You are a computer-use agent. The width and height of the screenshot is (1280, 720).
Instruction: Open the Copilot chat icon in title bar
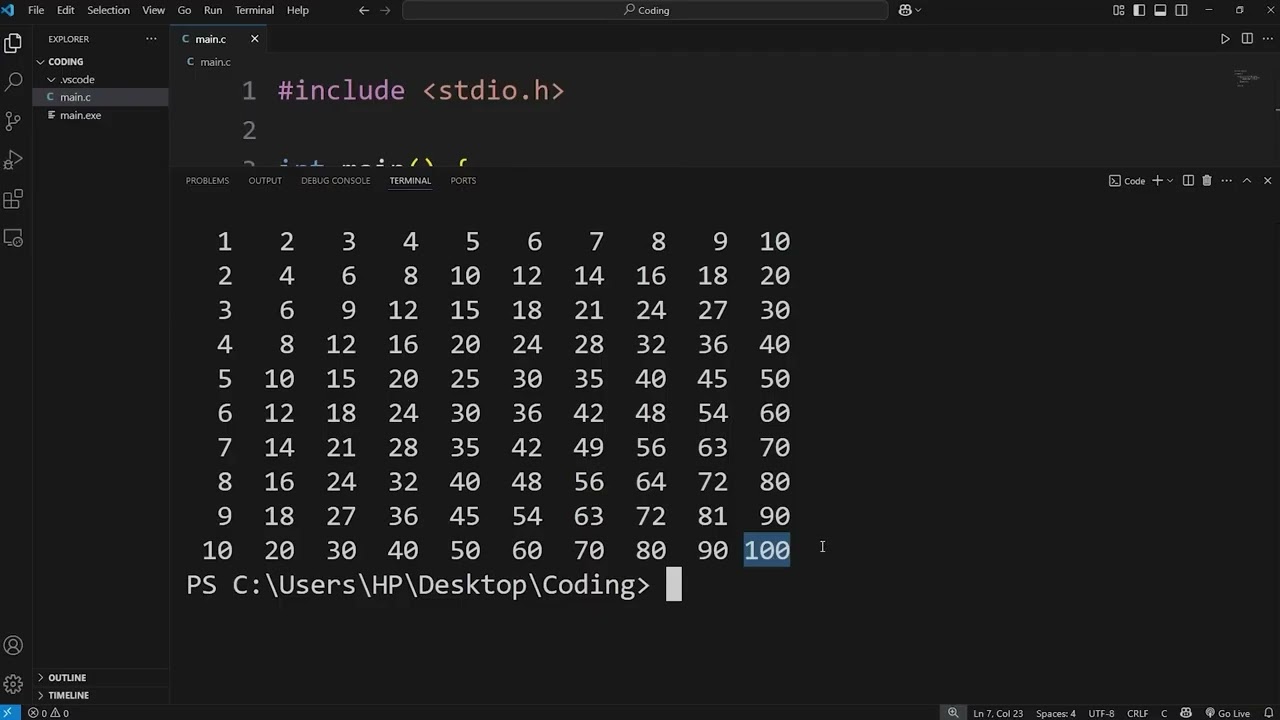click(905, 10)
